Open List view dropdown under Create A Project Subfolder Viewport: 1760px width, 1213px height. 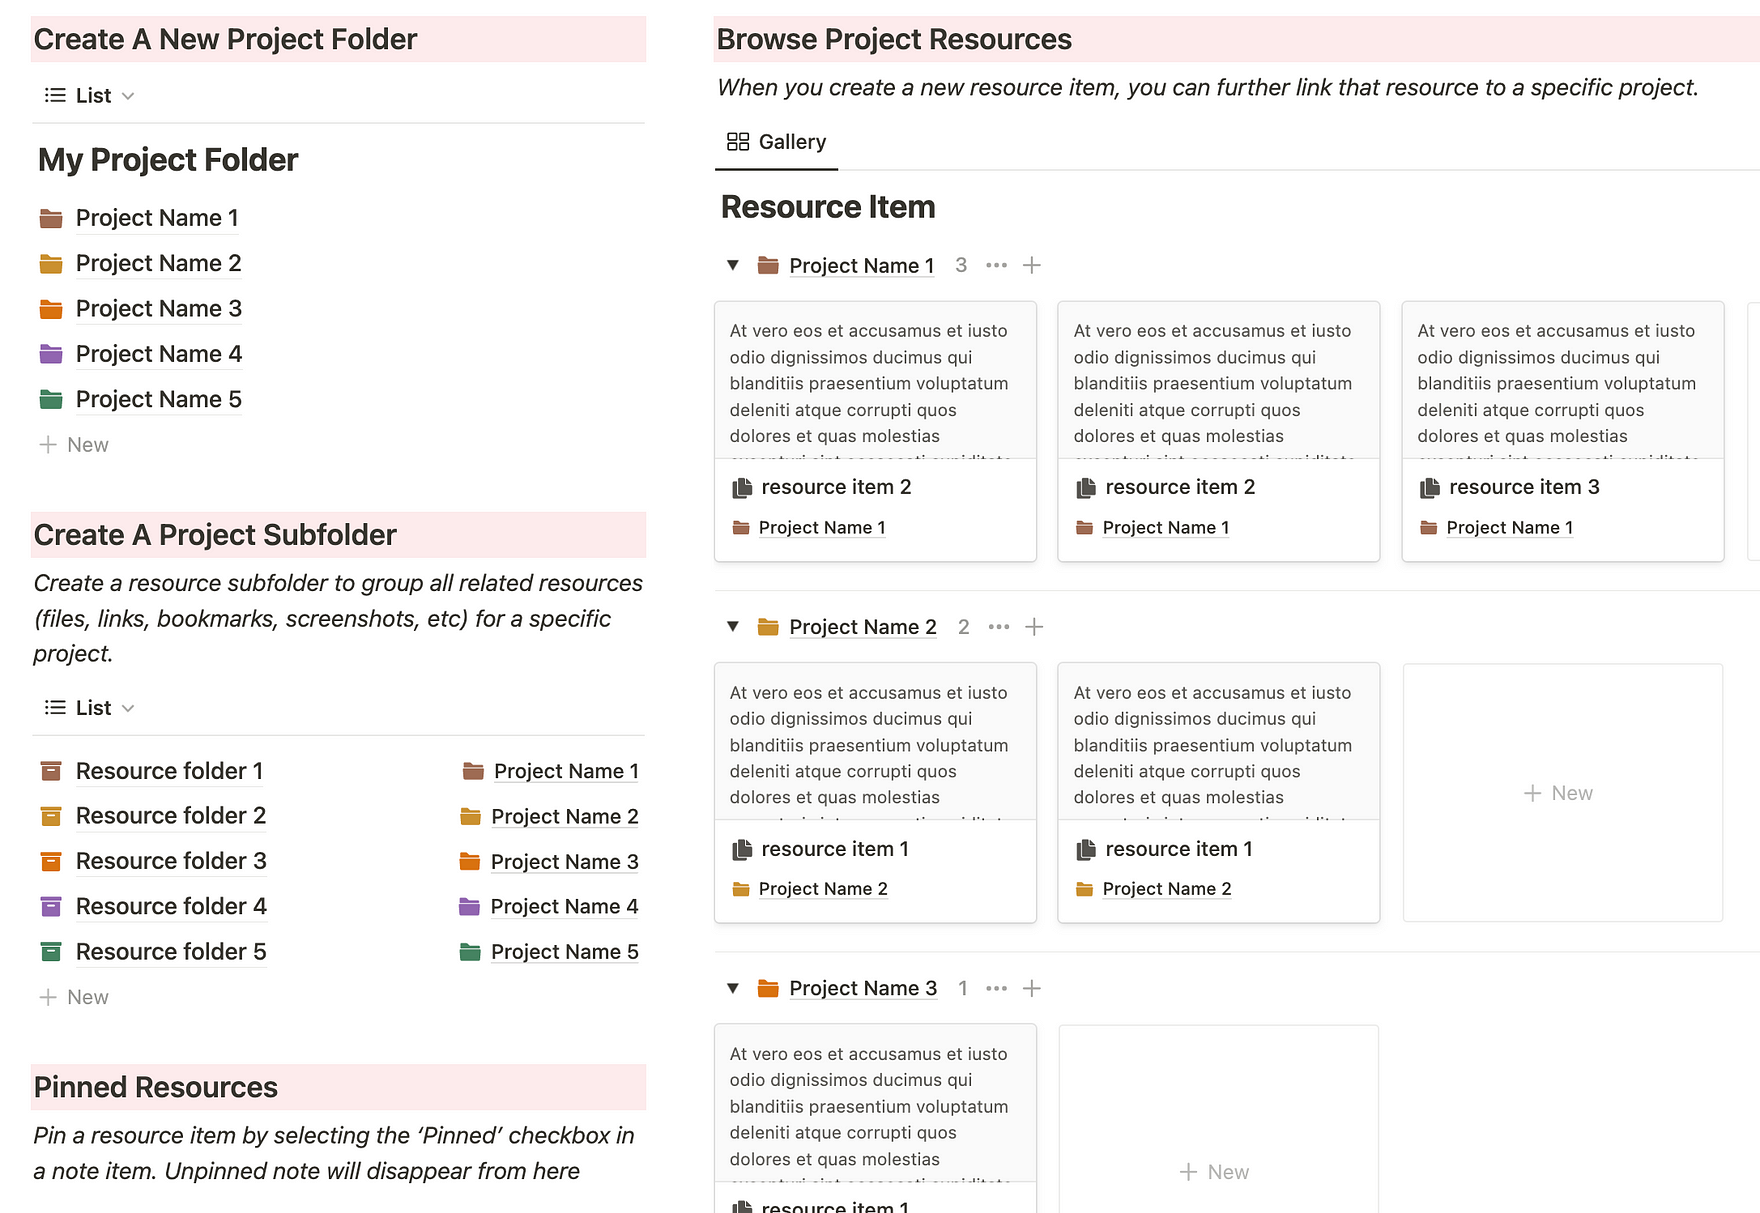(90, 708)
